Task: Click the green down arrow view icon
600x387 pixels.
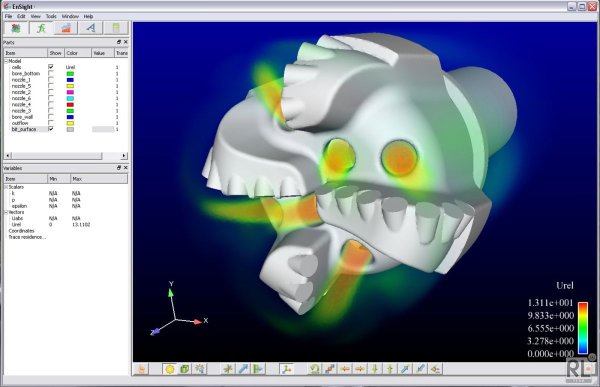Action: [x=375, y=369]
